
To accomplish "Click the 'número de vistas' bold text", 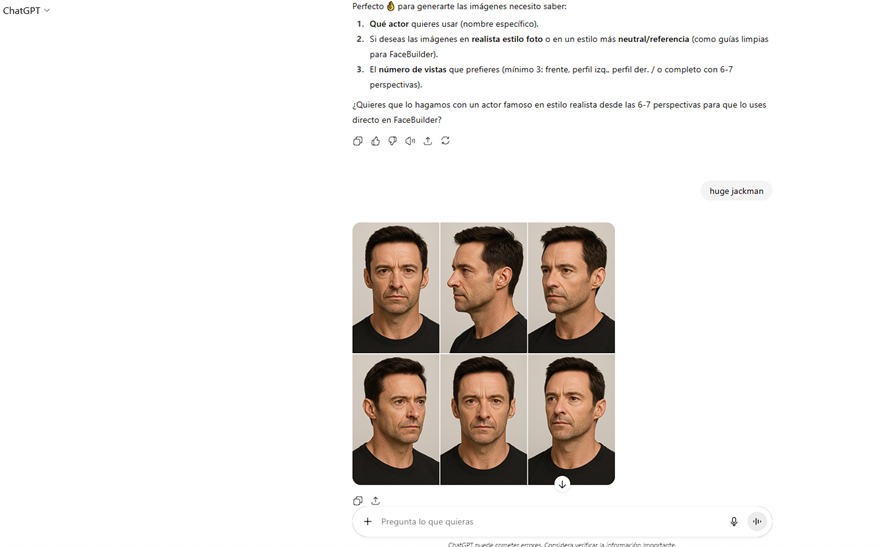I will pos(412,70).
